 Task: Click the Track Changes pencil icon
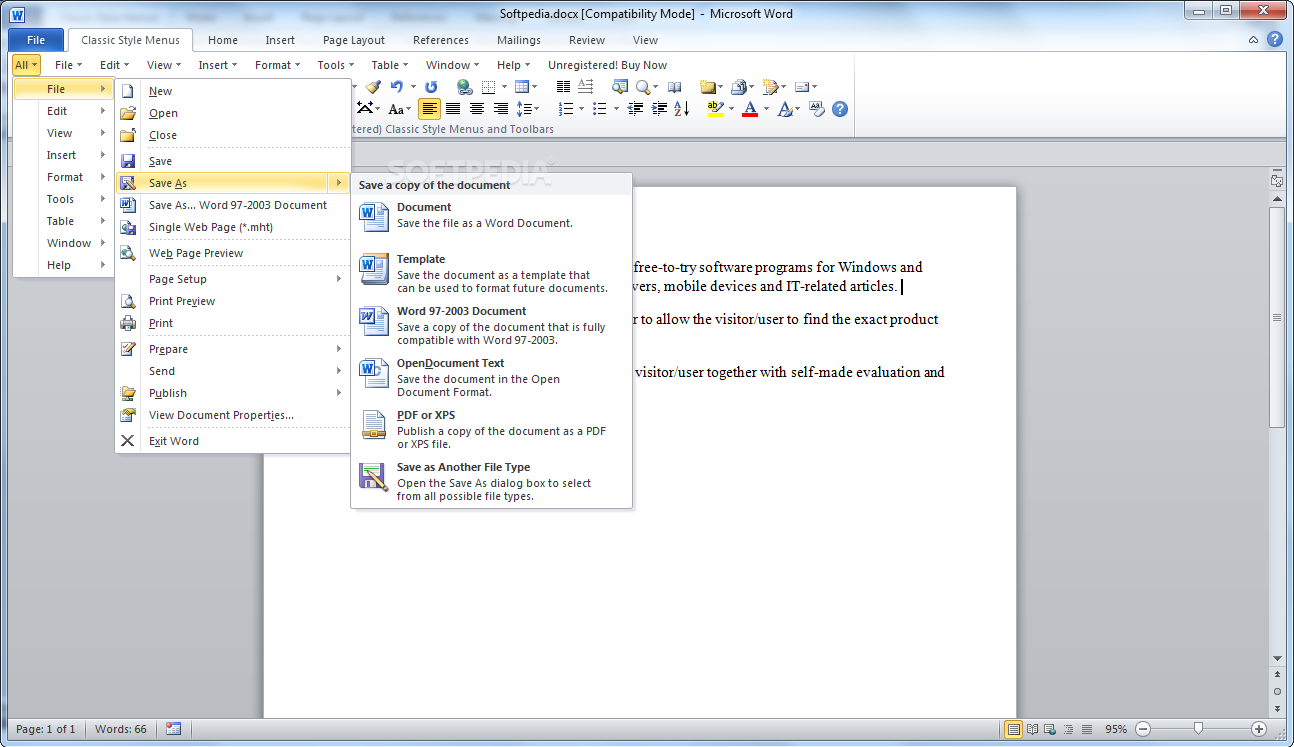tap(771, 87)
